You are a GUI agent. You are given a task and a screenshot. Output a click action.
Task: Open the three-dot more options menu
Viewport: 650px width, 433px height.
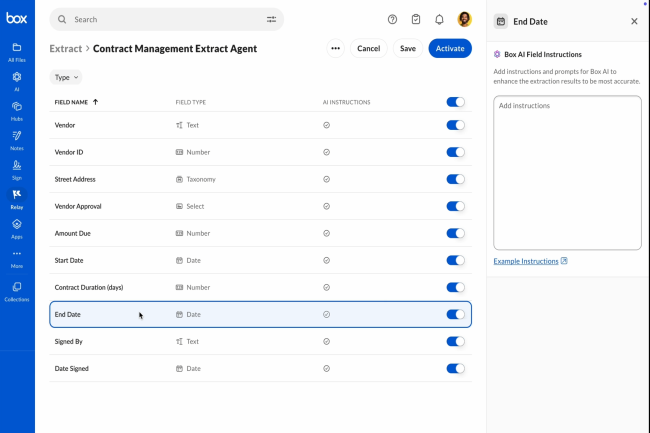point(335,48)
